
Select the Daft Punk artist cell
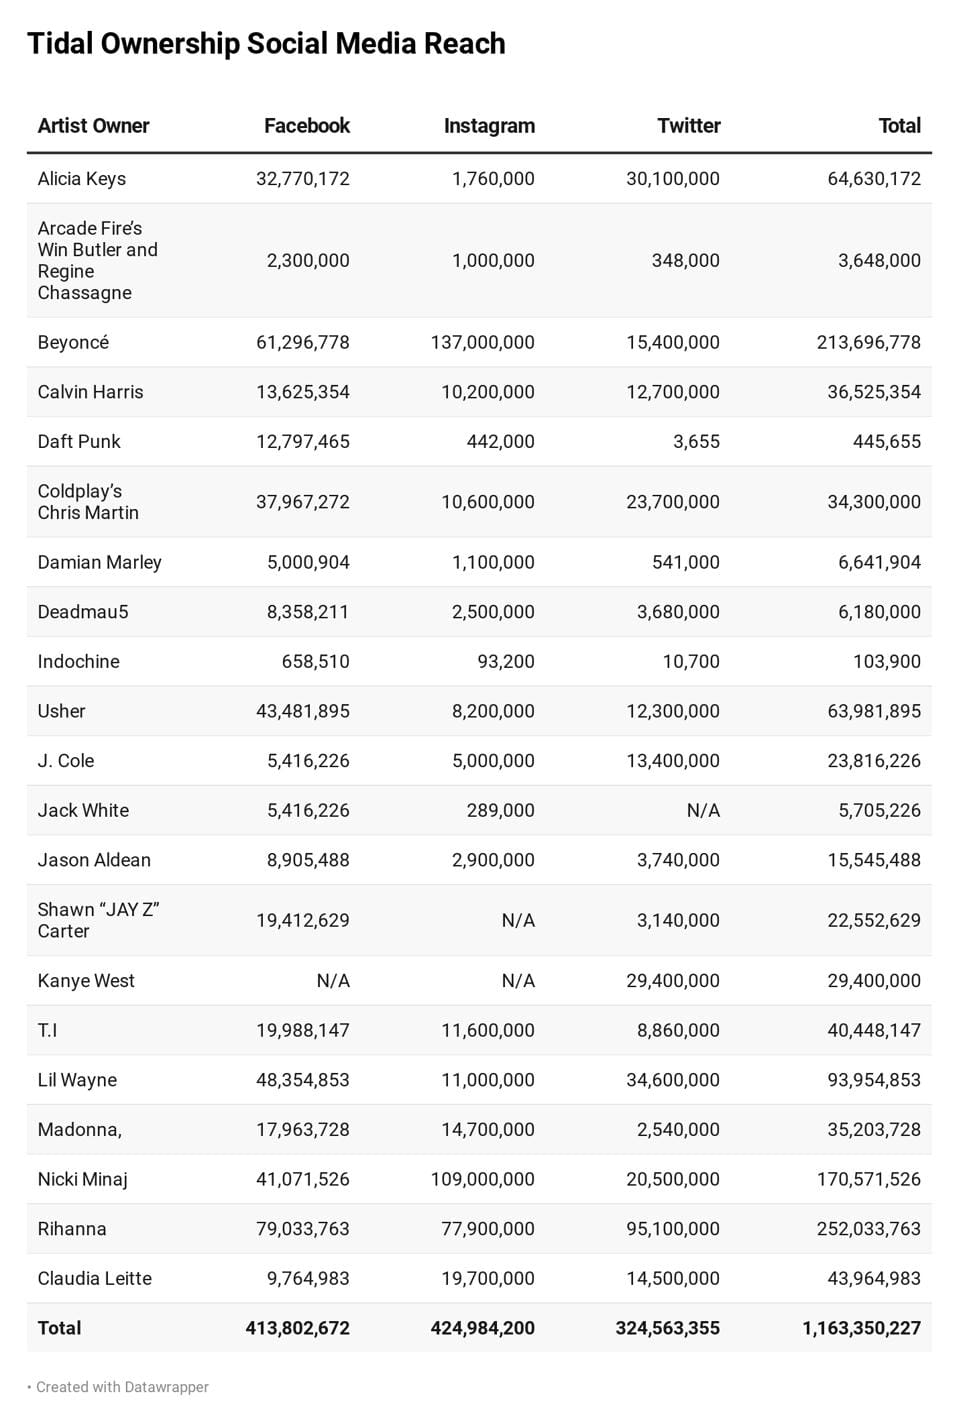(x=79, y=441)
